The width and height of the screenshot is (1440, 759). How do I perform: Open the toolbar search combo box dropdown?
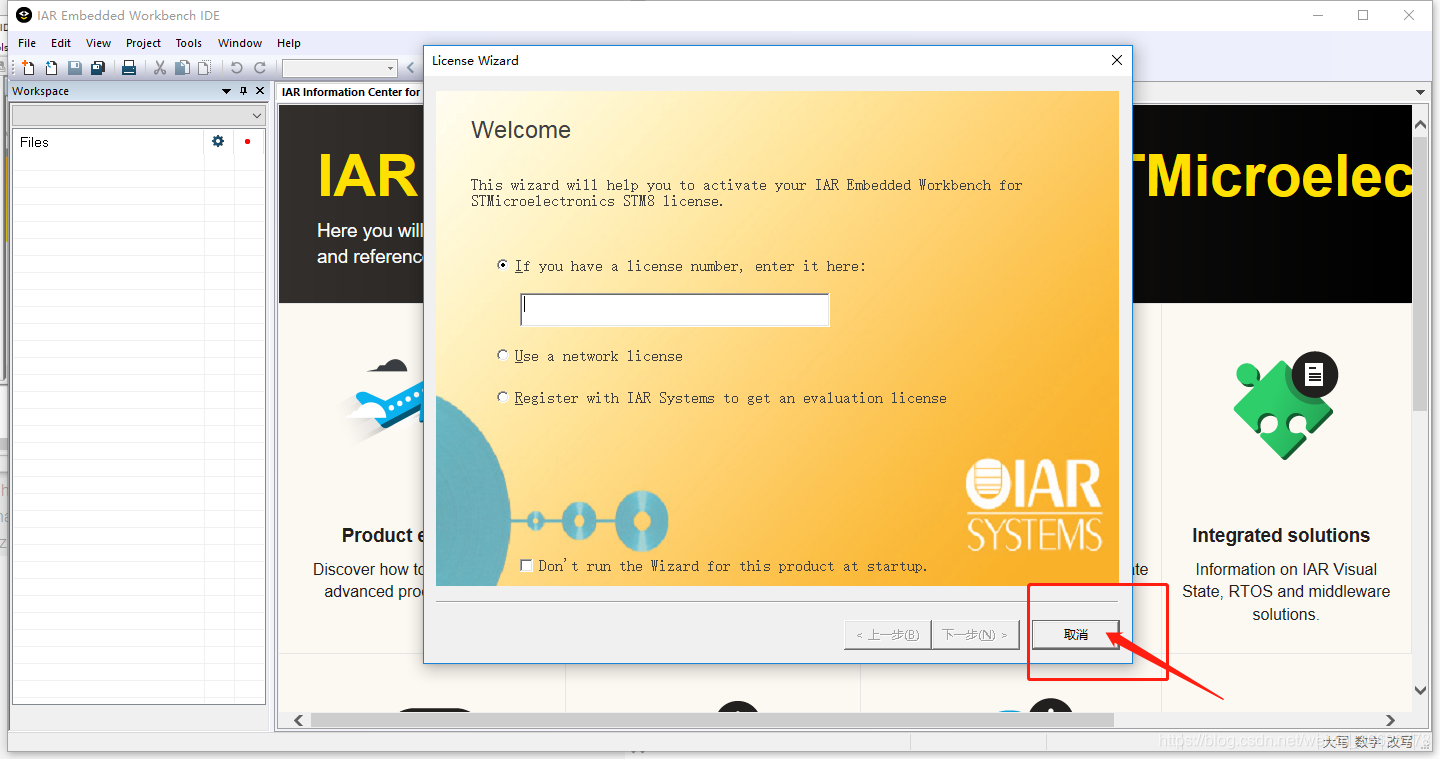coord(391,68)
